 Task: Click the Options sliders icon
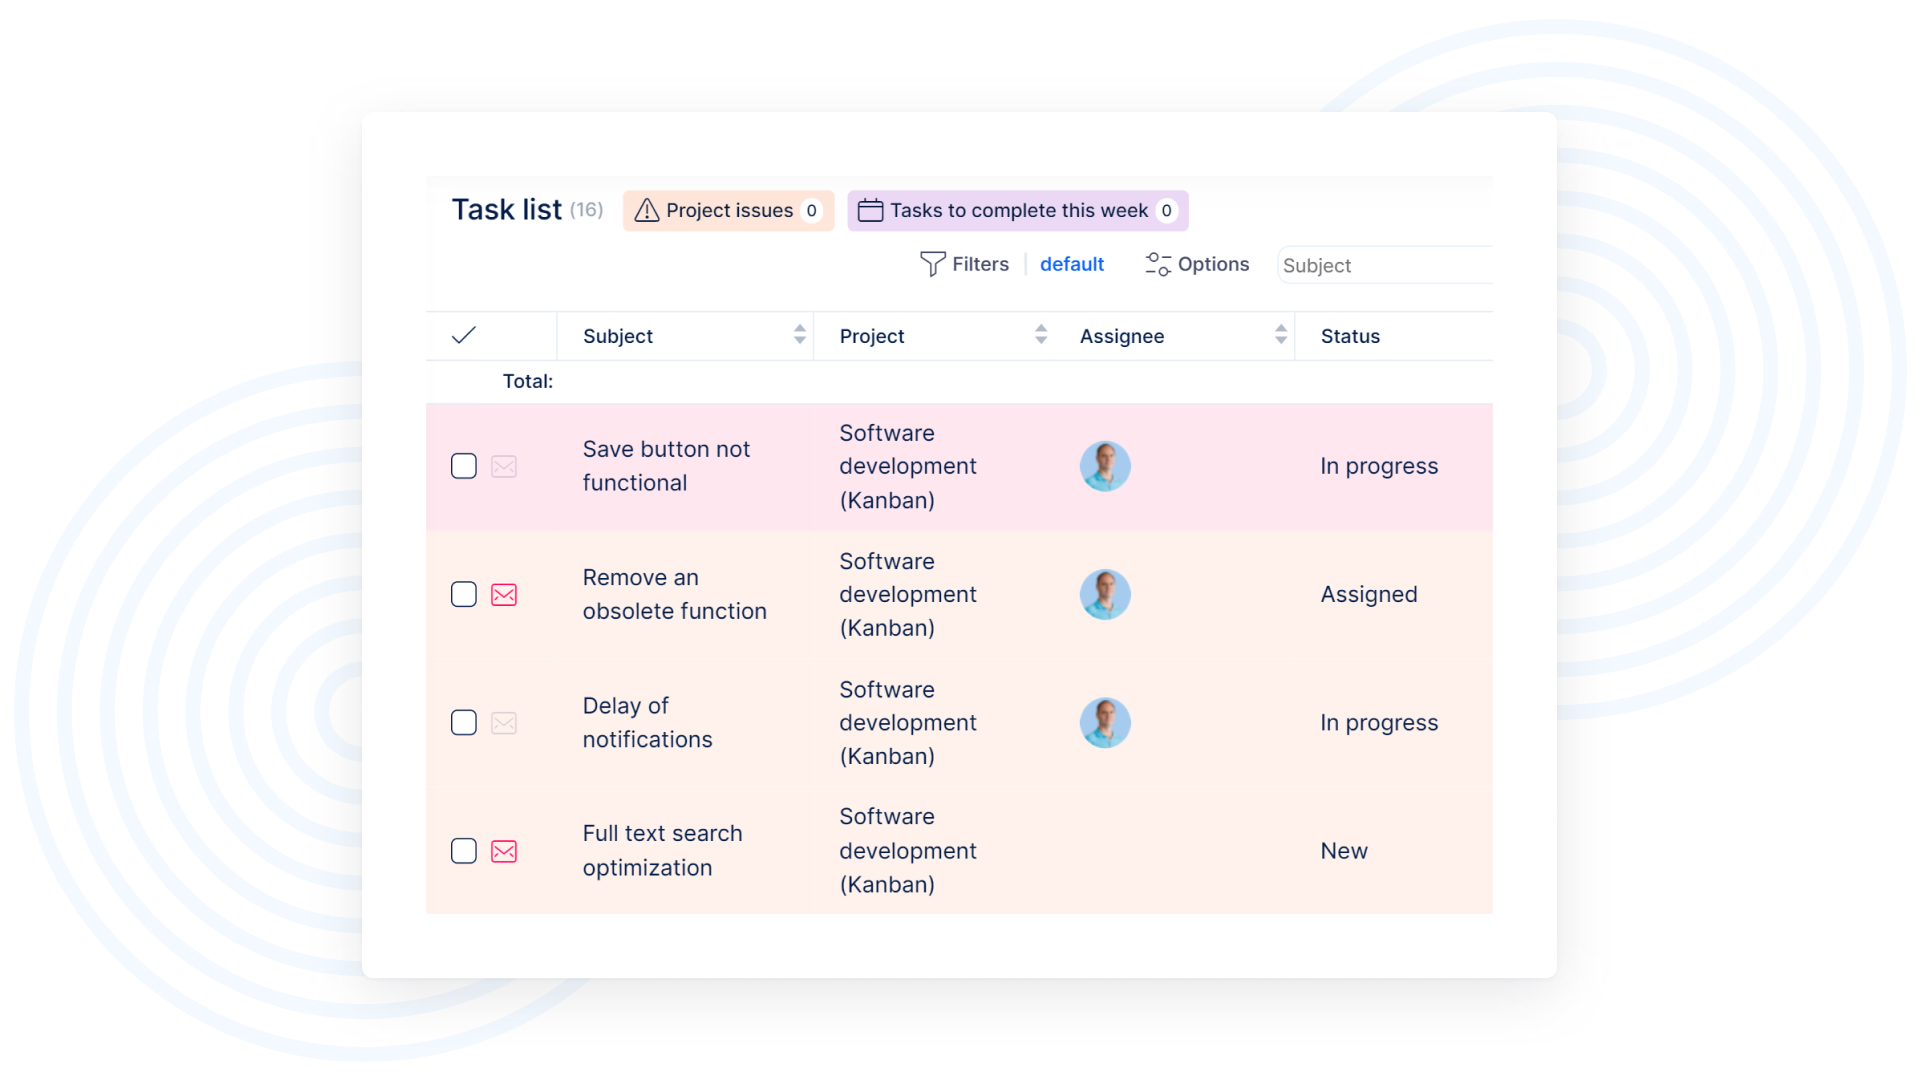tap(1157, 264)
